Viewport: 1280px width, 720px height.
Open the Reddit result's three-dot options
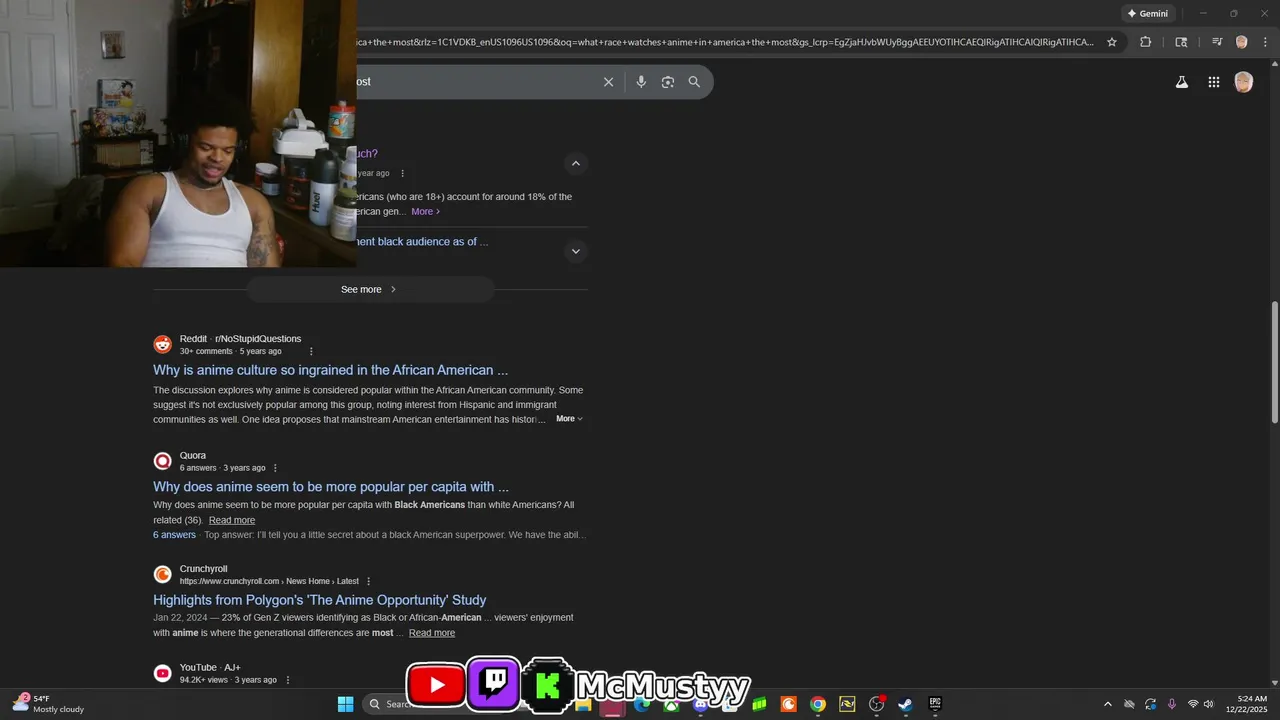click(x=311, y=351)
